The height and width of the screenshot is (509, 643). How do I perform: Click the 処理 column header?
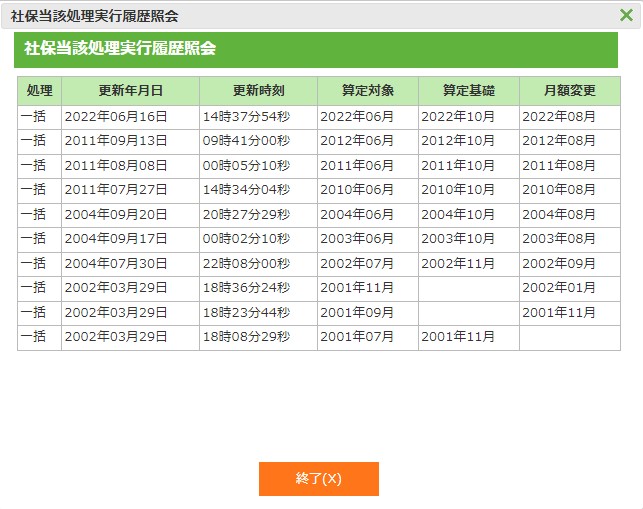click(x=39, y=91)
